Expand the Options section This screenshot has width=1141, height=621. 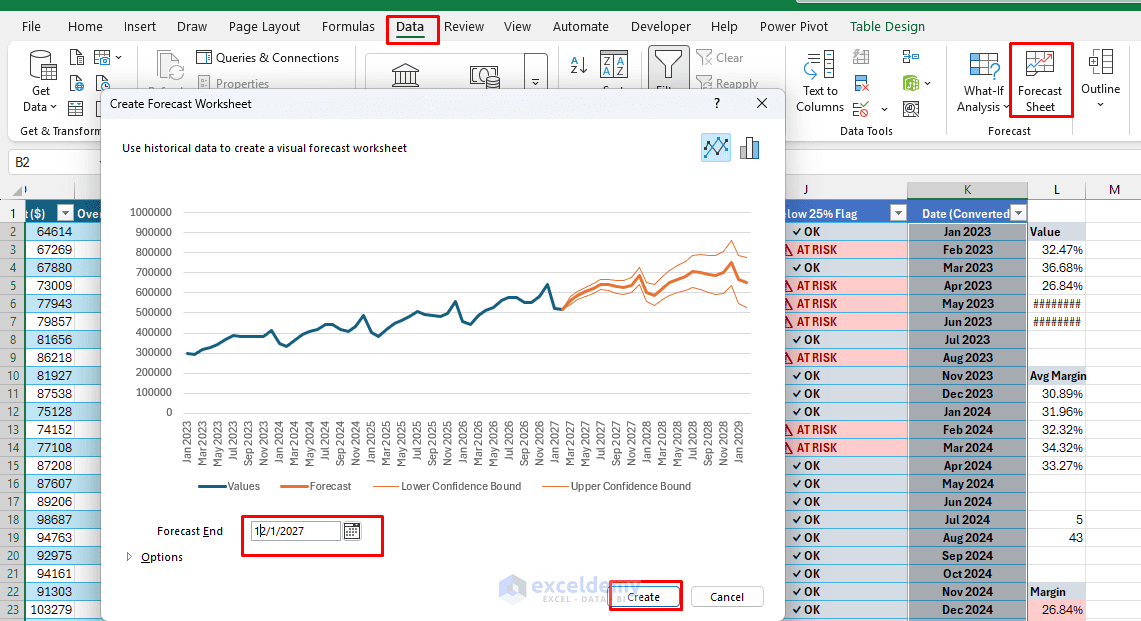click(155, 557)
